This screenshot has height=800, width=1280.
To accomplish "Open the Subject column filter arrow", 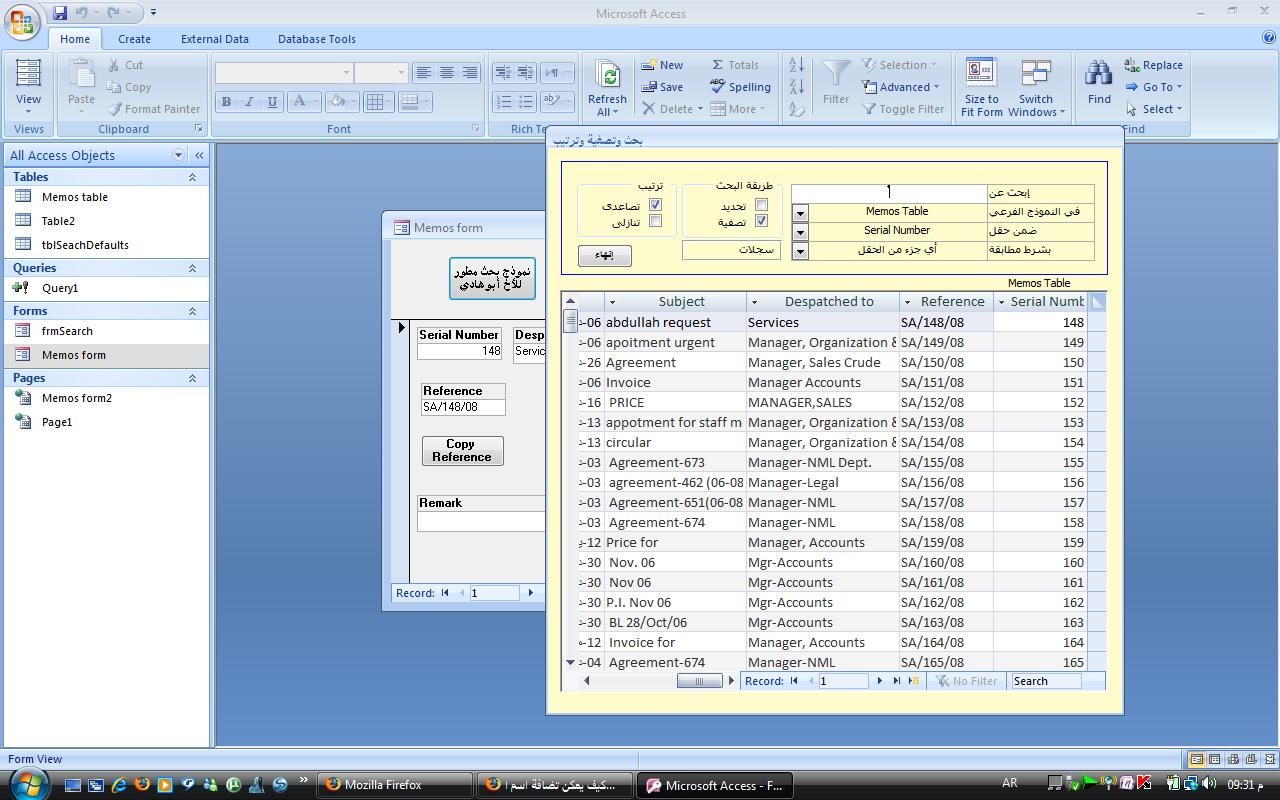I will (612, 302).
